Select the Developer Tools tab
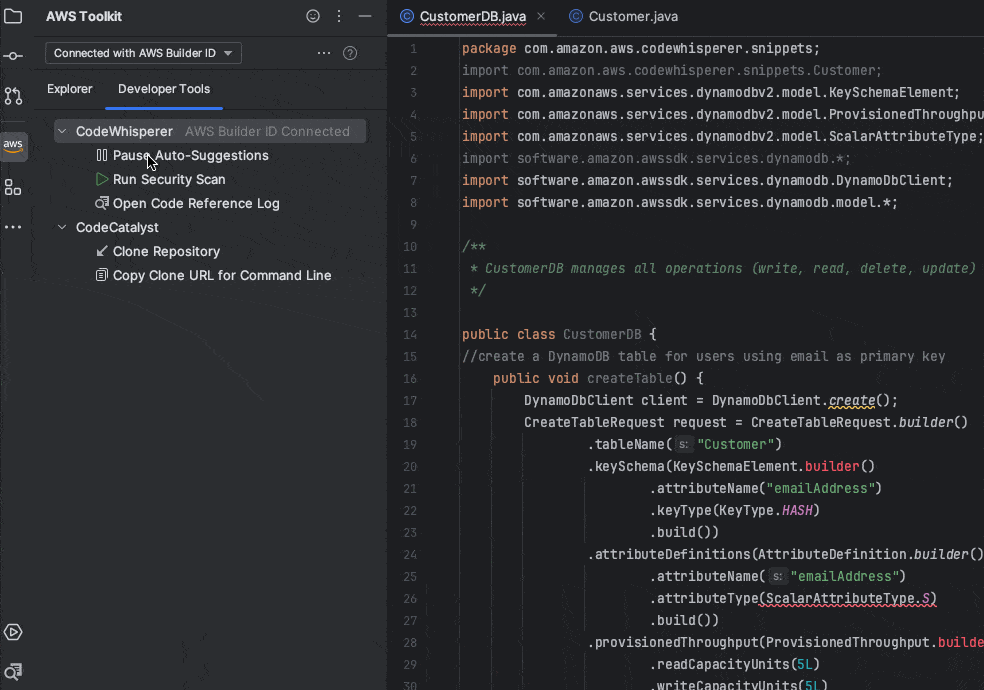Image resolution: width=984 pixels, height=690 pixels. [x=164, y=89]
